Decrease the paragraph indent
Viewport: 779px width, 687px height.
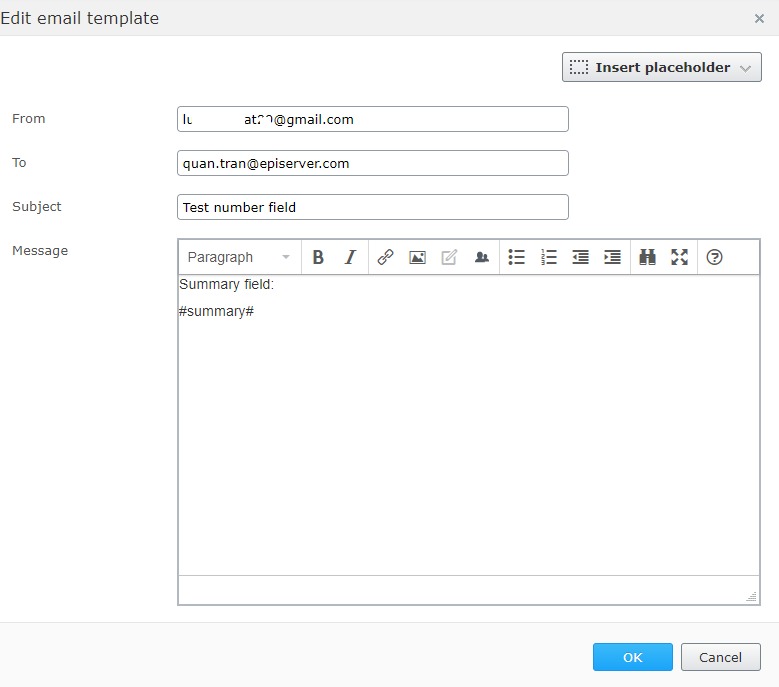(x=580, y=257)
